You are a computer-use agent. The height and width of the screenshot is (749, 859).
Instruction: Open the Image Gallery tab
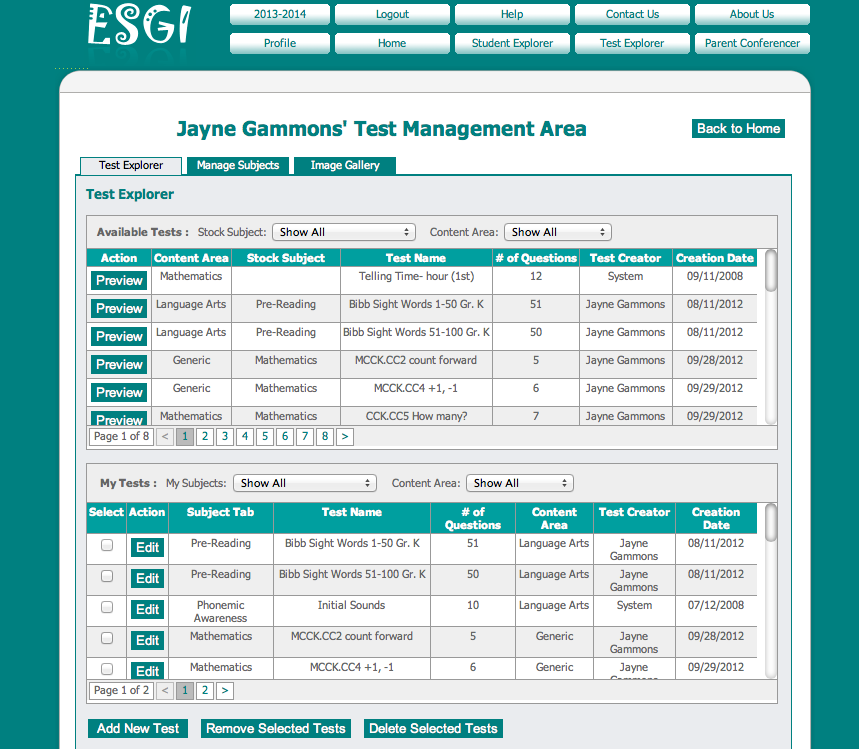(x=344, y=166)
